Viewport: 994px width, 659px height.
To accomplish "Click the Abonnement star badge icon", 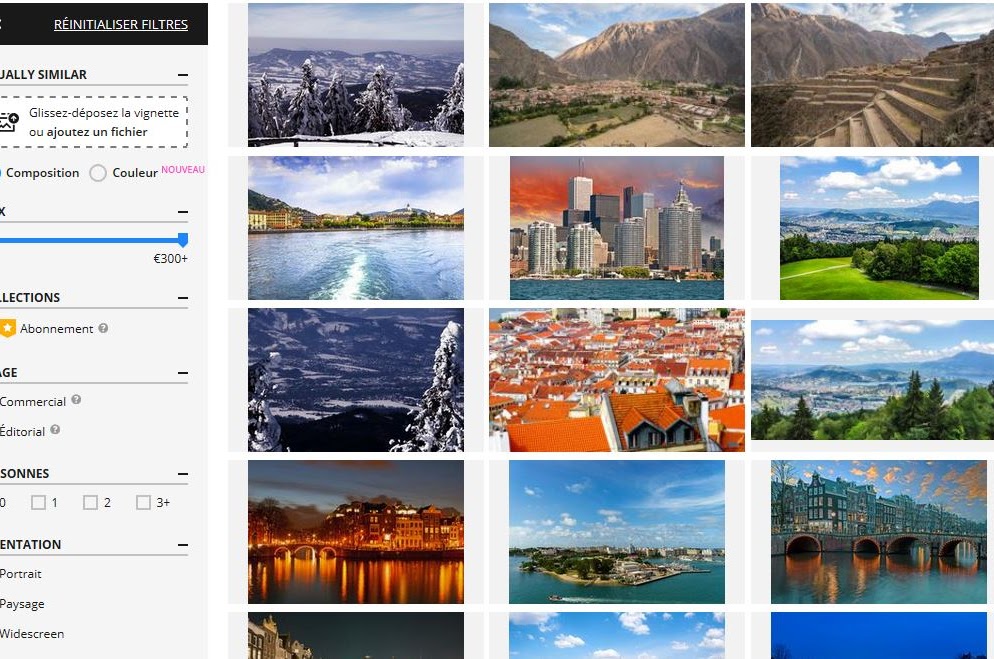I will 8,328.
